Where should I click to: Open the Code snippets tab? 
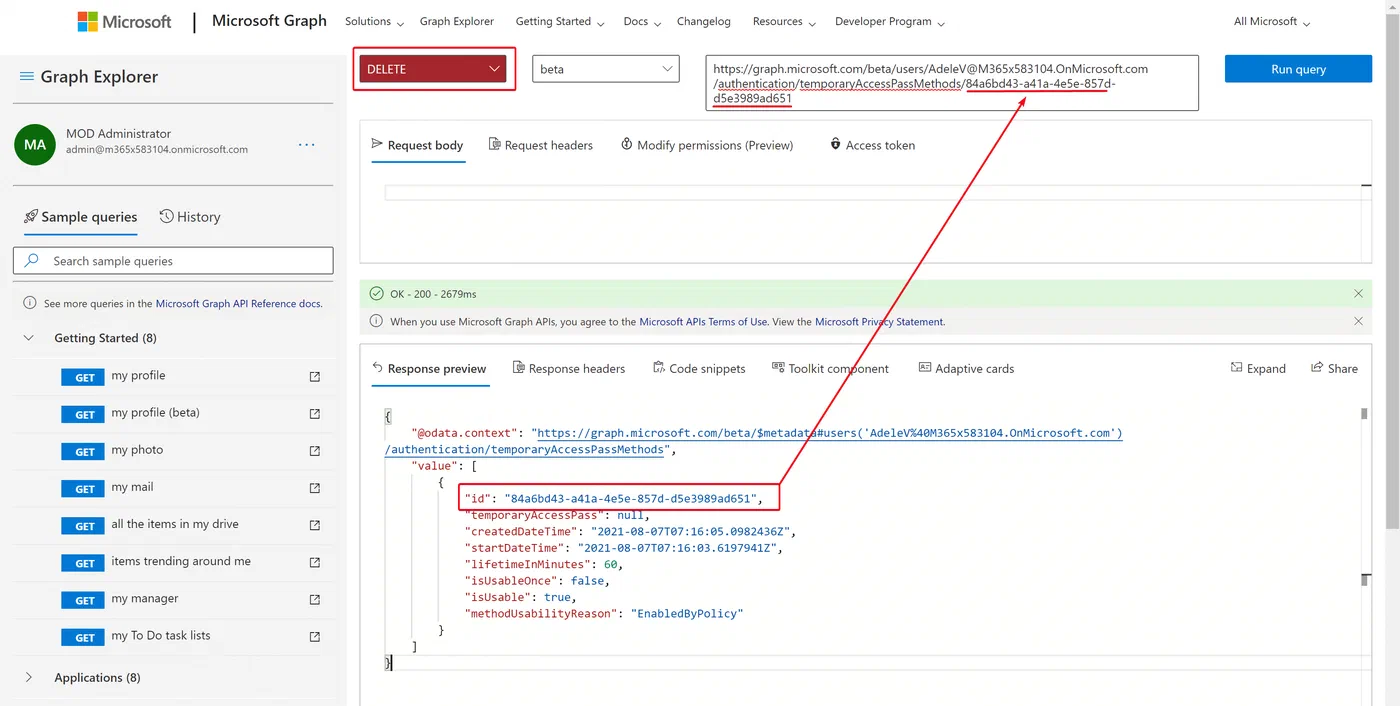click(699, 369)
